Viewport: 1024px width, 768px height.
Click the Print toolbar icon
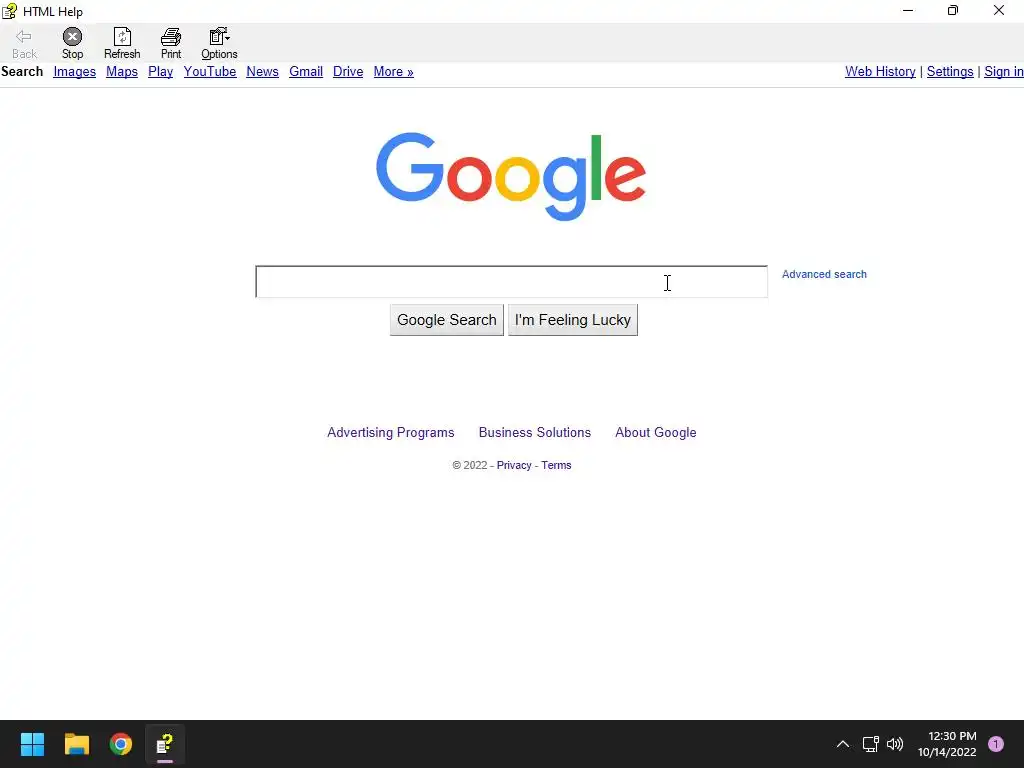pyautogui.click(x=171, y=37)
